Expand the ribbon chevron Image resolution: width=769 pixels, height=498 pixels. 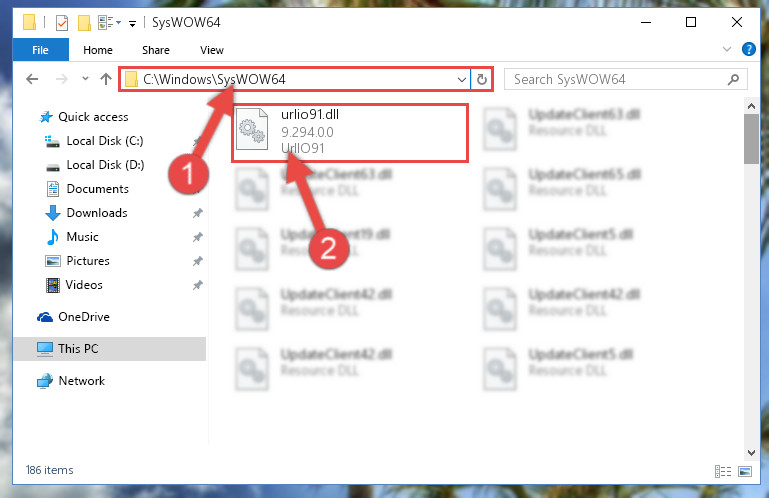click(727, 49)
